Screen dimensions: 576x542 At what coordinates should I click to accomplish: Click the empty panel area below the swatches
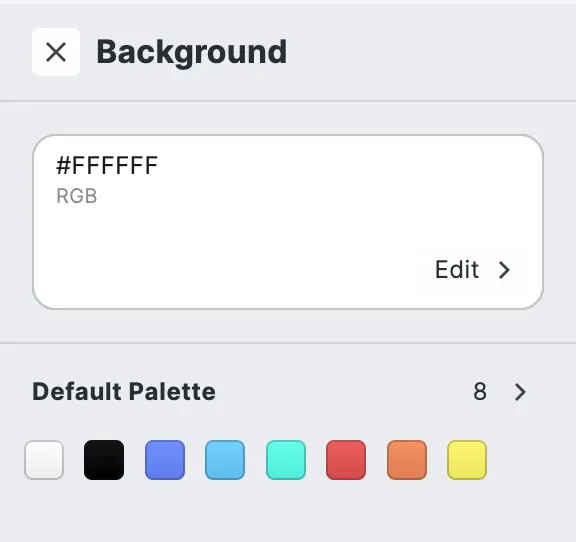[x=288, y=513]
